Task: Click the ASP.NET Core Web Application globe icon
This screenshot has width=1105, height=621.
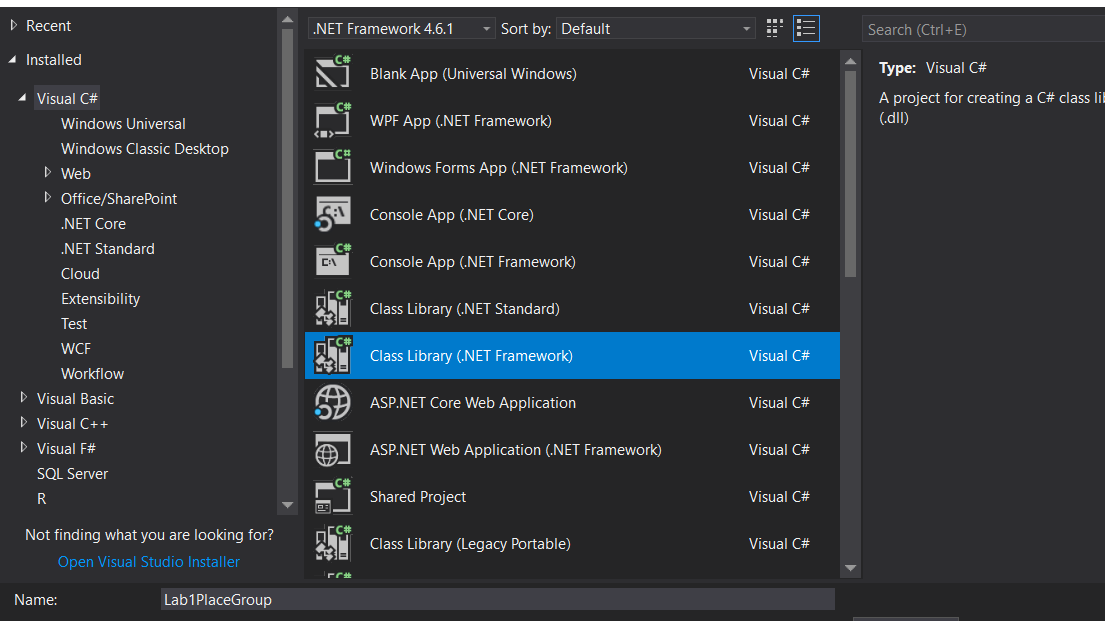Action: tap(333, 403)
